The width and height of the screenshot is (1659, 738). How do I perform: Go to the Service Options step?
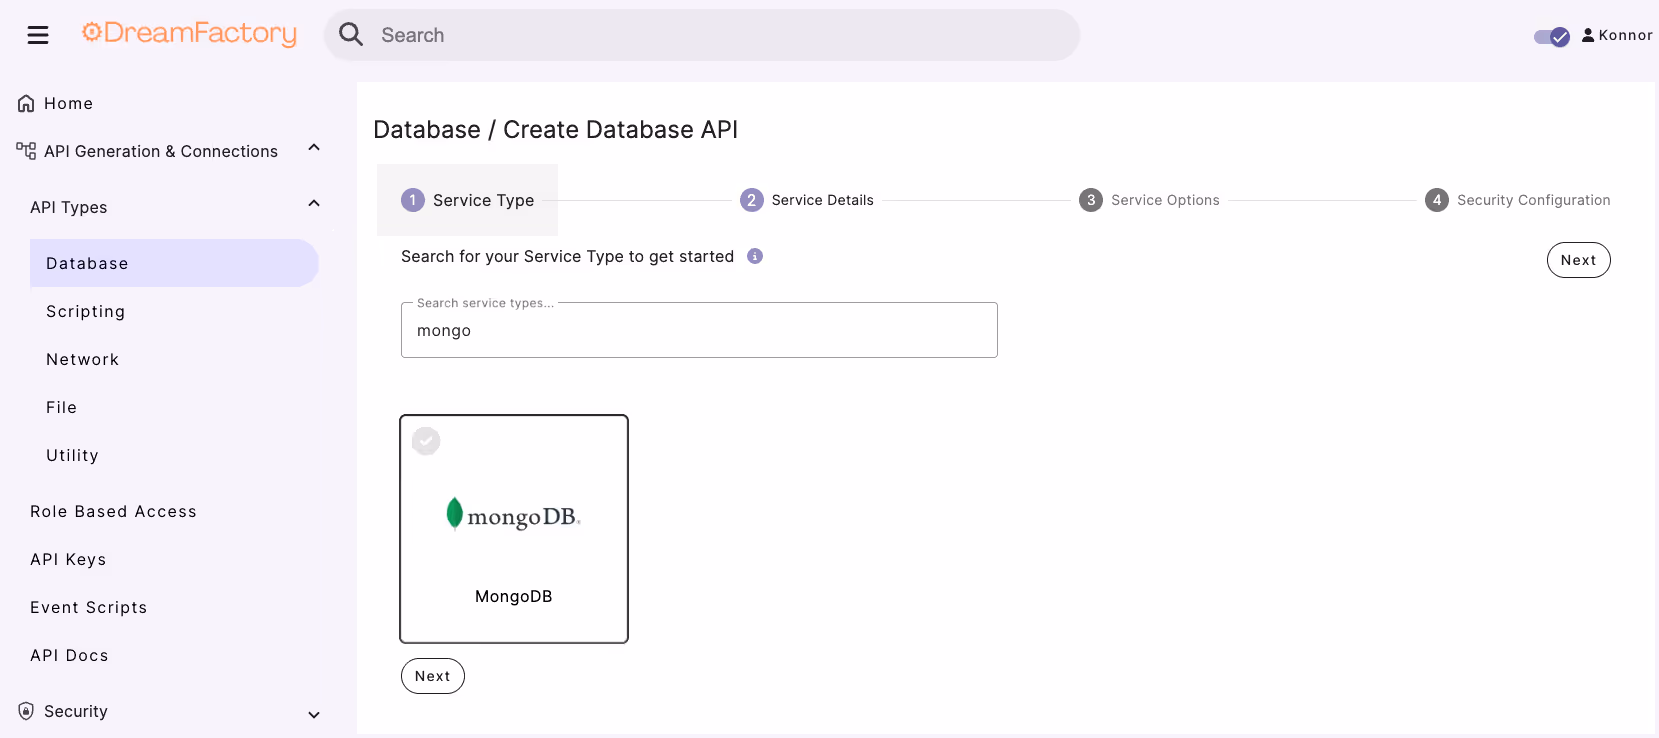[1149, 200]
